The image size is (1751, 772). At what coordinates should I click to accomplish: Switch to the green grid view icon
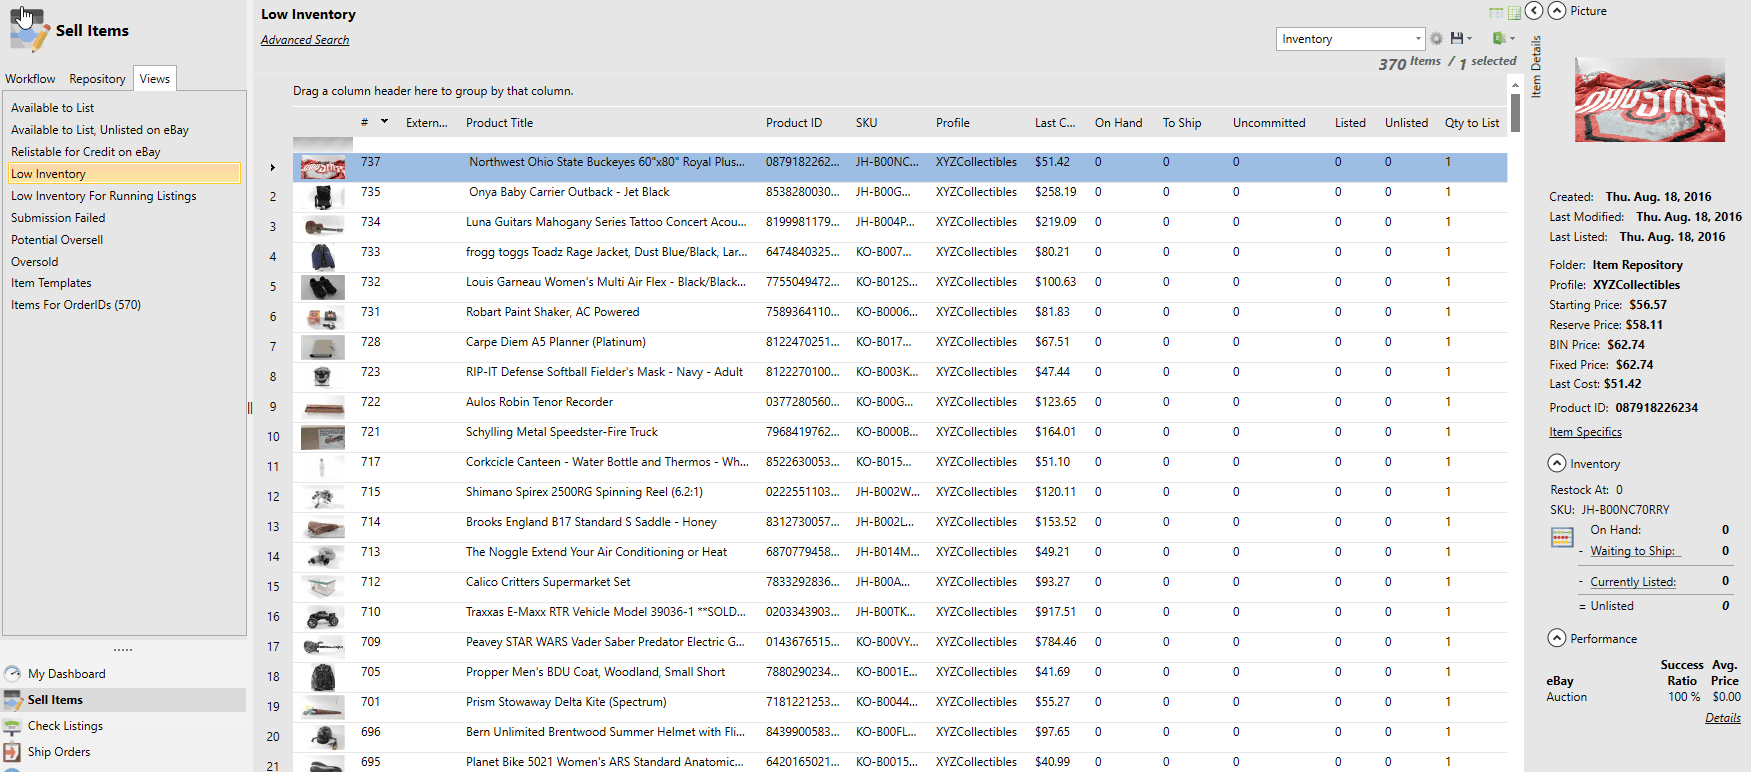click(1514, 13)
